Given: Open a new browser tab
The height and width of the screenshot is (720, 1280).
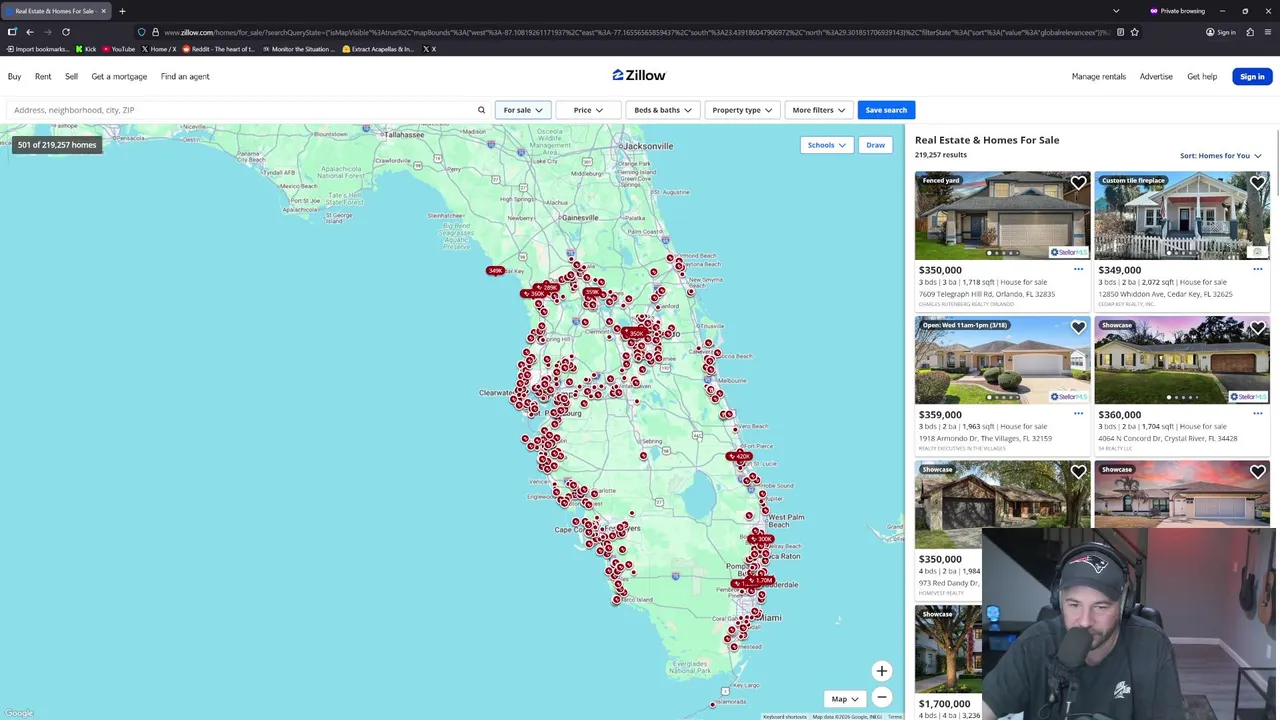Looking at the screenshot, I should 122,11.
